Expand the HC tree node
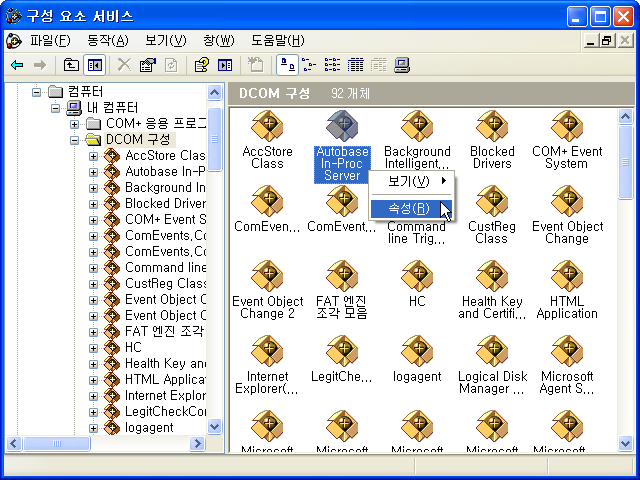 93,347
